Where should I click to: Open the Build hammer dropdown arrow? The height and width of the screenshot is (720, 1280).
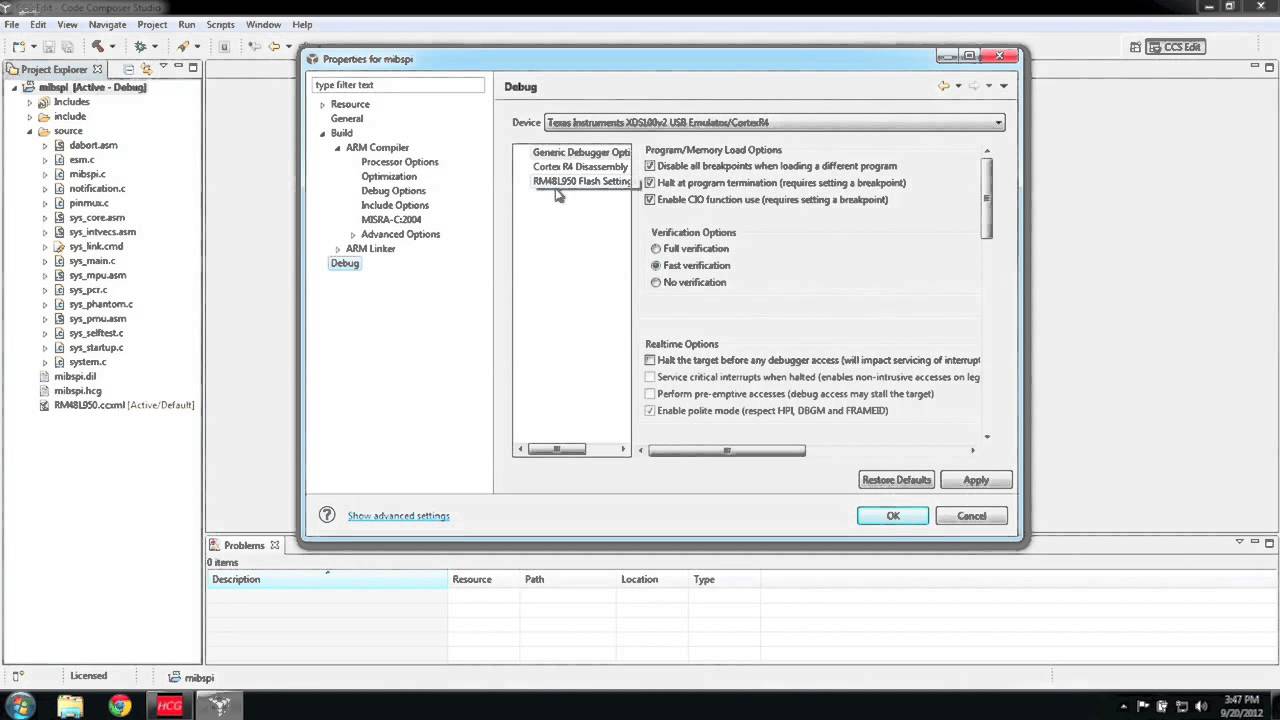[111, 47]
